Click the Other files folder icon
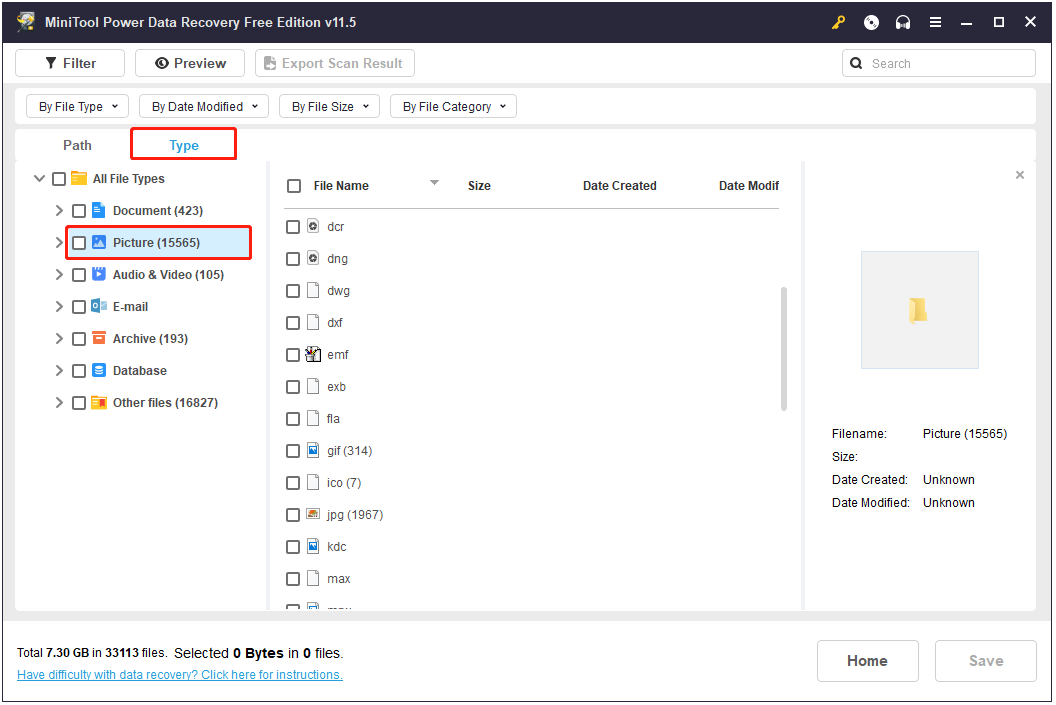This screenshot has width=1056, height=705. [98, 403]
